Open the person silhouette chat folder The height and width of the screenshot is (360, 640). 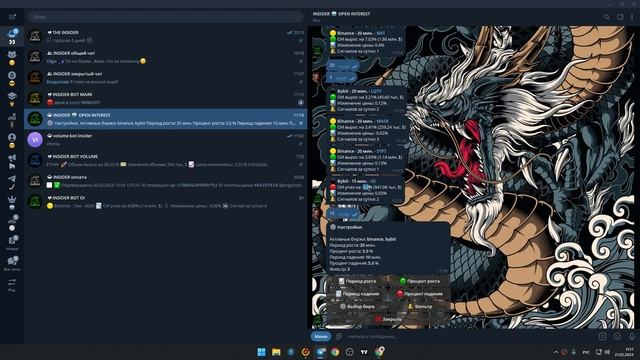[x=12, y=140]
